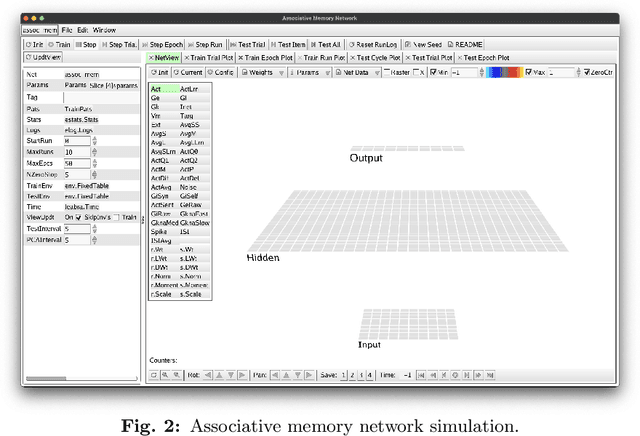Click the NetView Config button
The image size is (640, 436).
pos(220,72)
